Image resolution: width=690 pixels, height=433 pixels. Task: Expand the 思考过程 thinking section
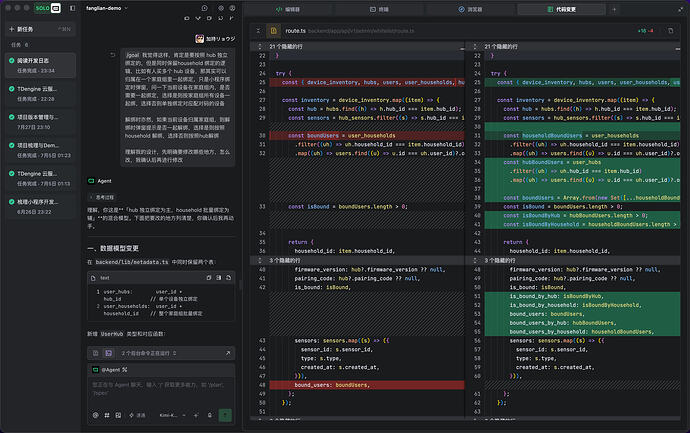[103, 197]
